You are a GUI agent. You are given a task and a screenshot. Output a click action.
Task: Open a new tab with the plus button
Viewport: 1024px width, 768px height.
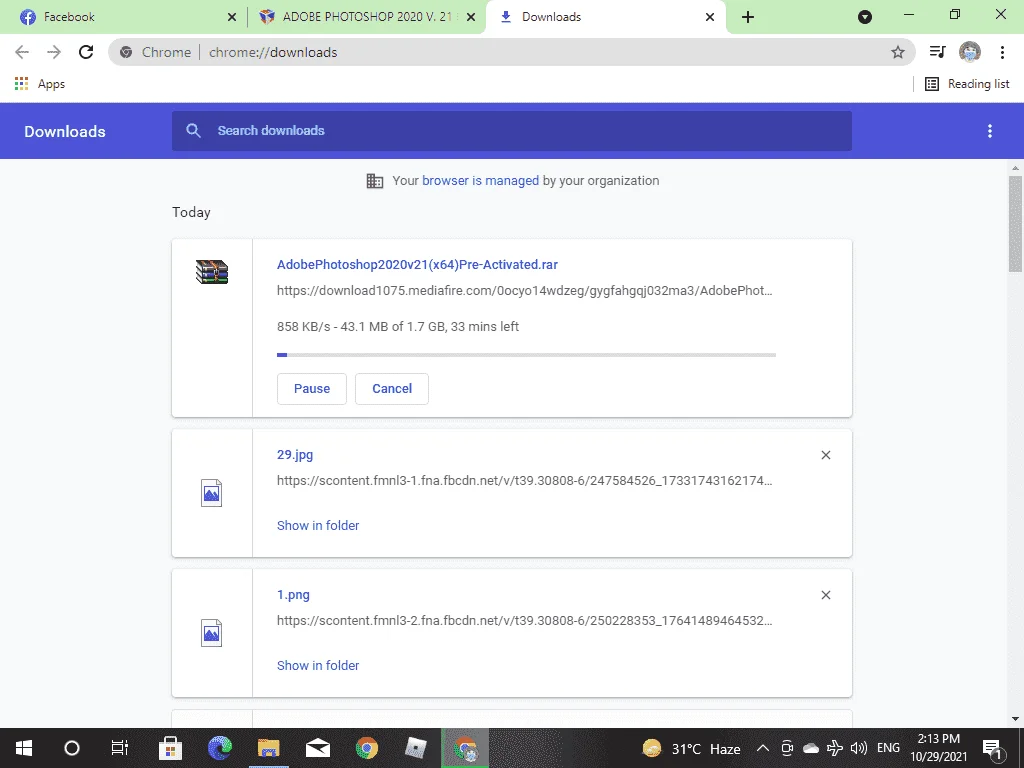748,17
